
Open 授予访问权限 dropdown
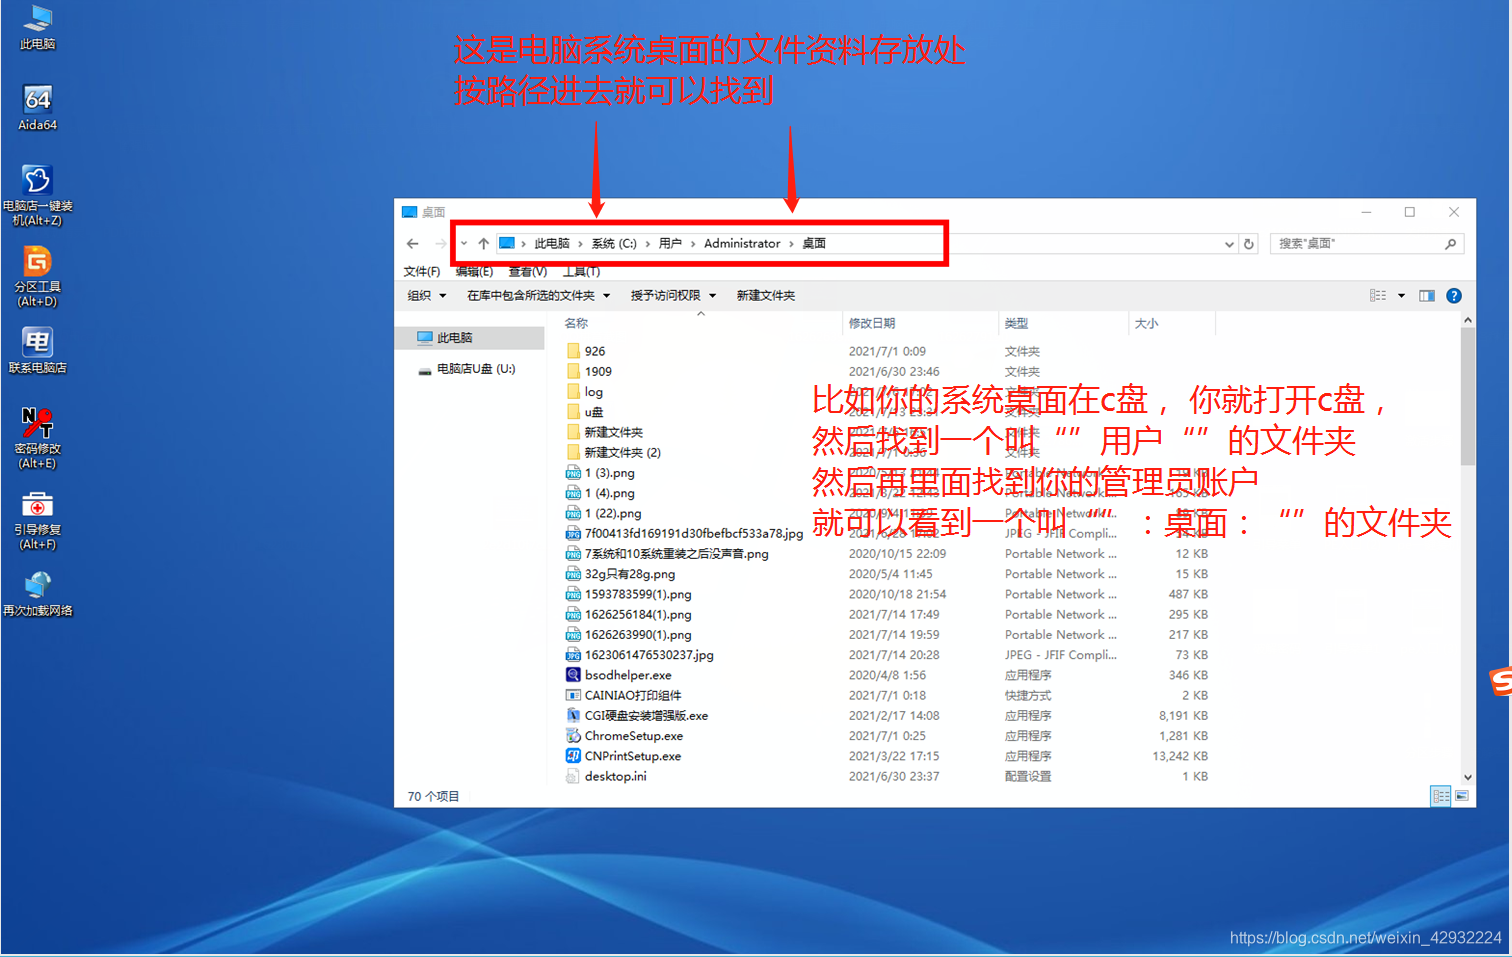pyautogui.click(x=673, y=295)
